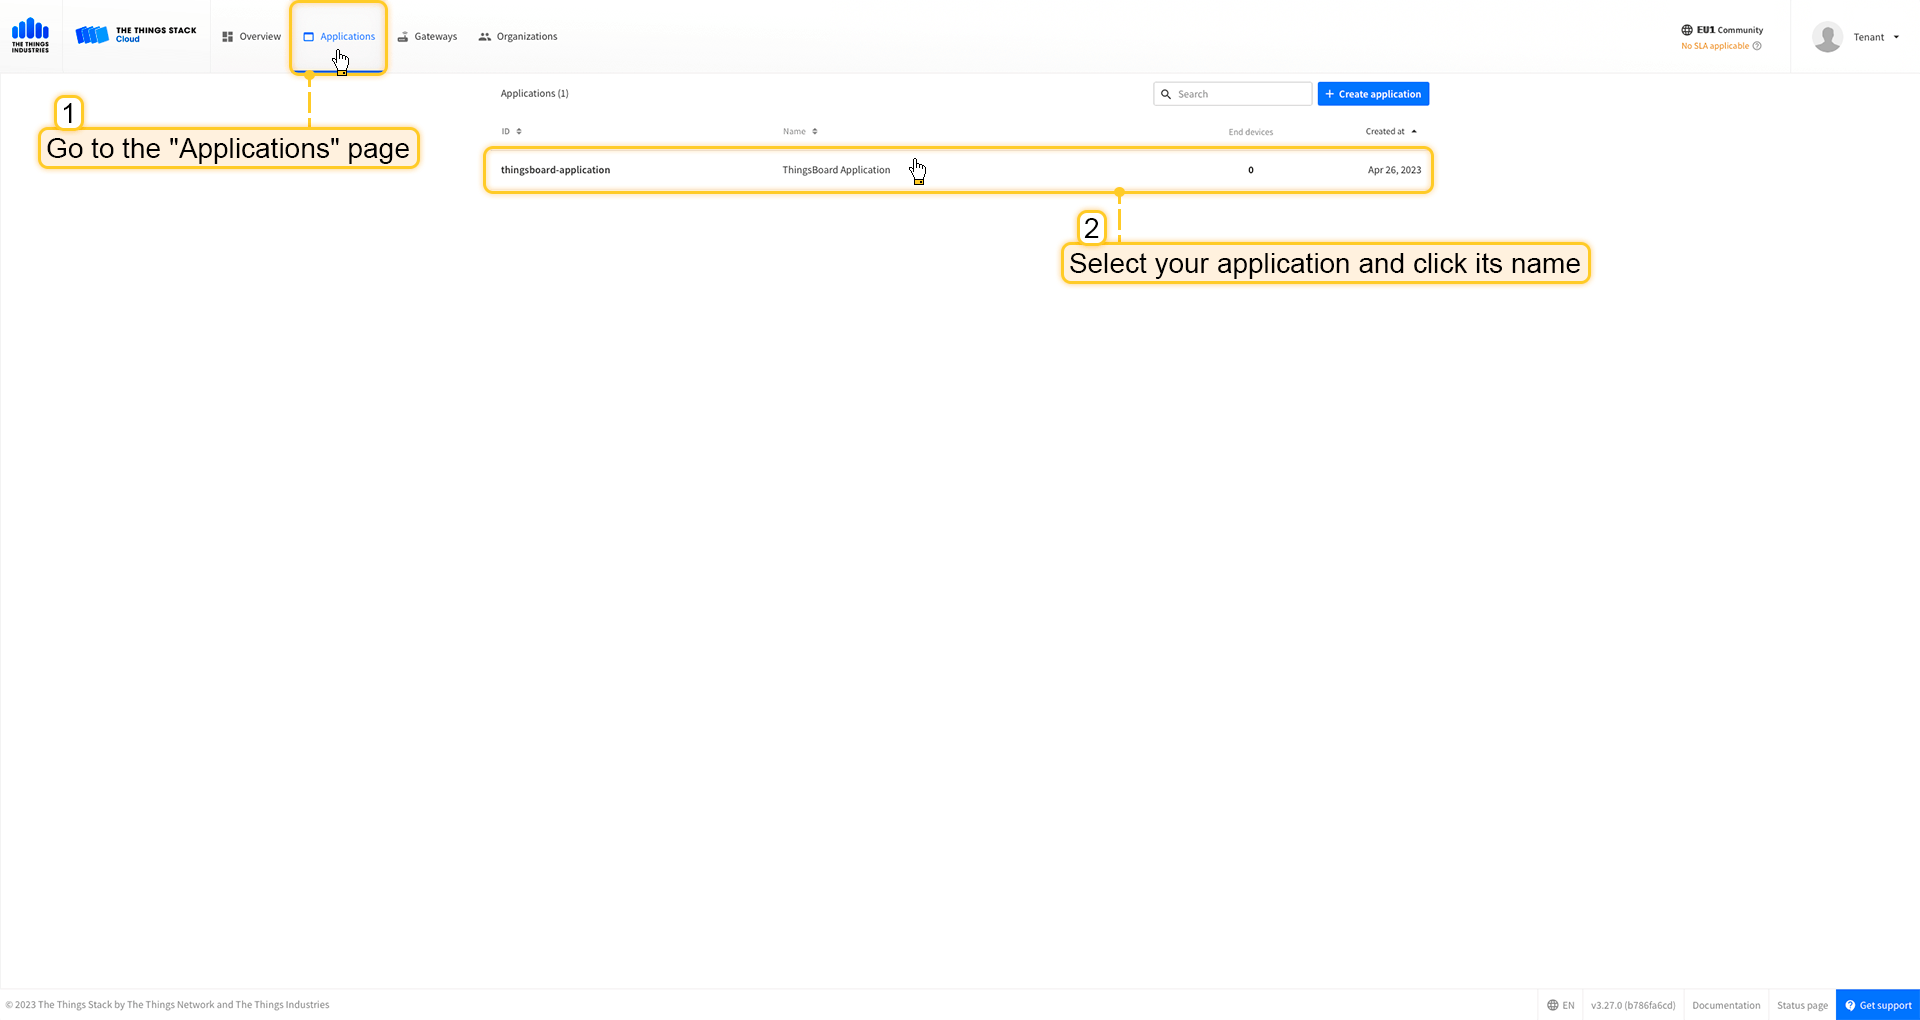Open the EN language selector

[1560, 1005]
